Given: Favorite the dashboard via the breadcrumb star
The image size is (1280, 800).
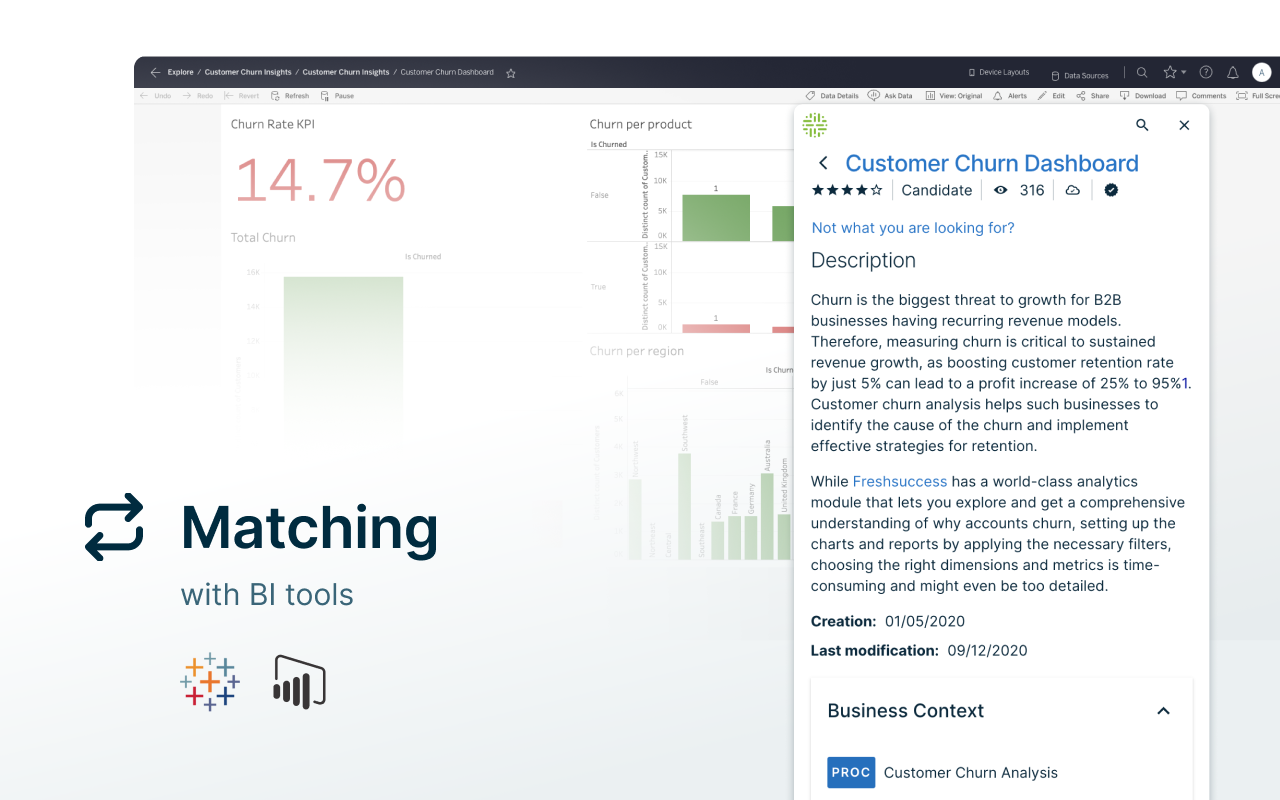Looking at the screenshot, I should click(x=511, y=73).
